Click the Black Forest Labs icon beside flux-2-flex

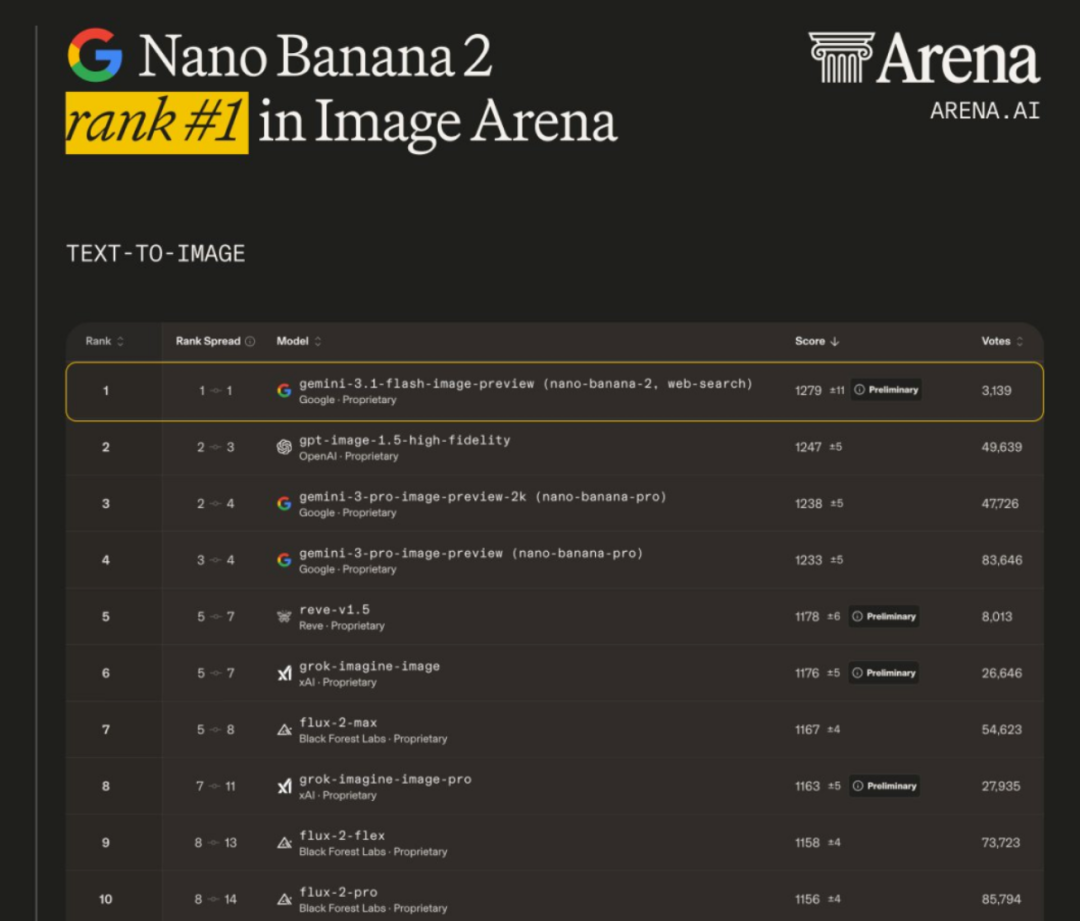pyautogui.click(x=284, y=843)
